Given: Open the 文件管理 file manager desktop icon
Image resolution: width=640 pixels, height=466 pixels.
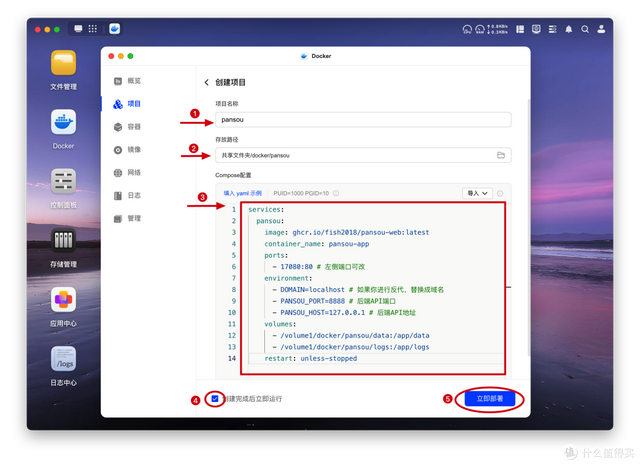Looking at the screenshot, I should pyautogui.click(x=63, y=63).
